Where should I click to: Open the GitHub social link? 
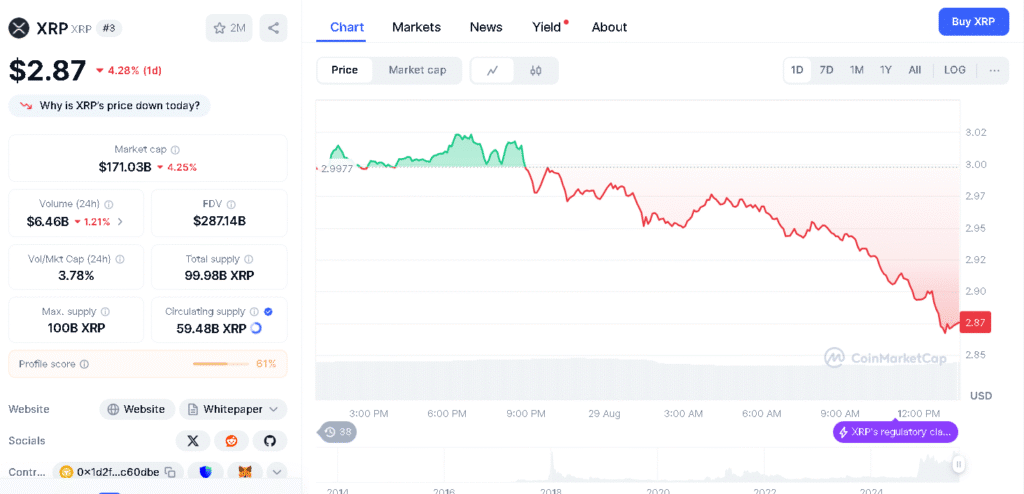pos(270,441)
